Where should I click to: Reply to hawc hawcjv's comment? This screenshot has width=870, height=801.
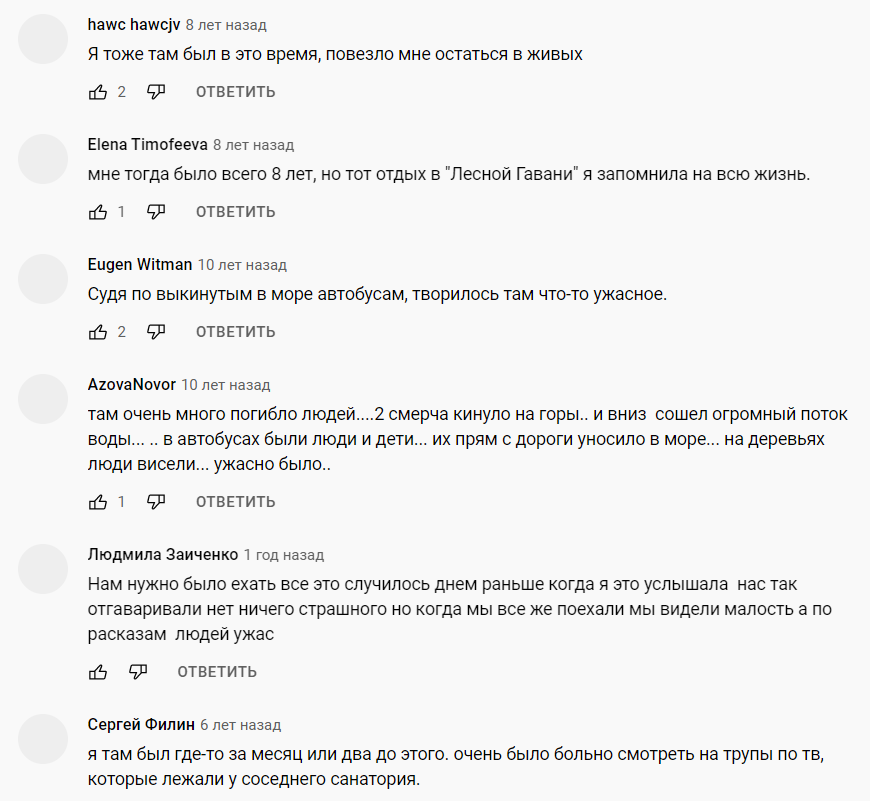point(235,92)
